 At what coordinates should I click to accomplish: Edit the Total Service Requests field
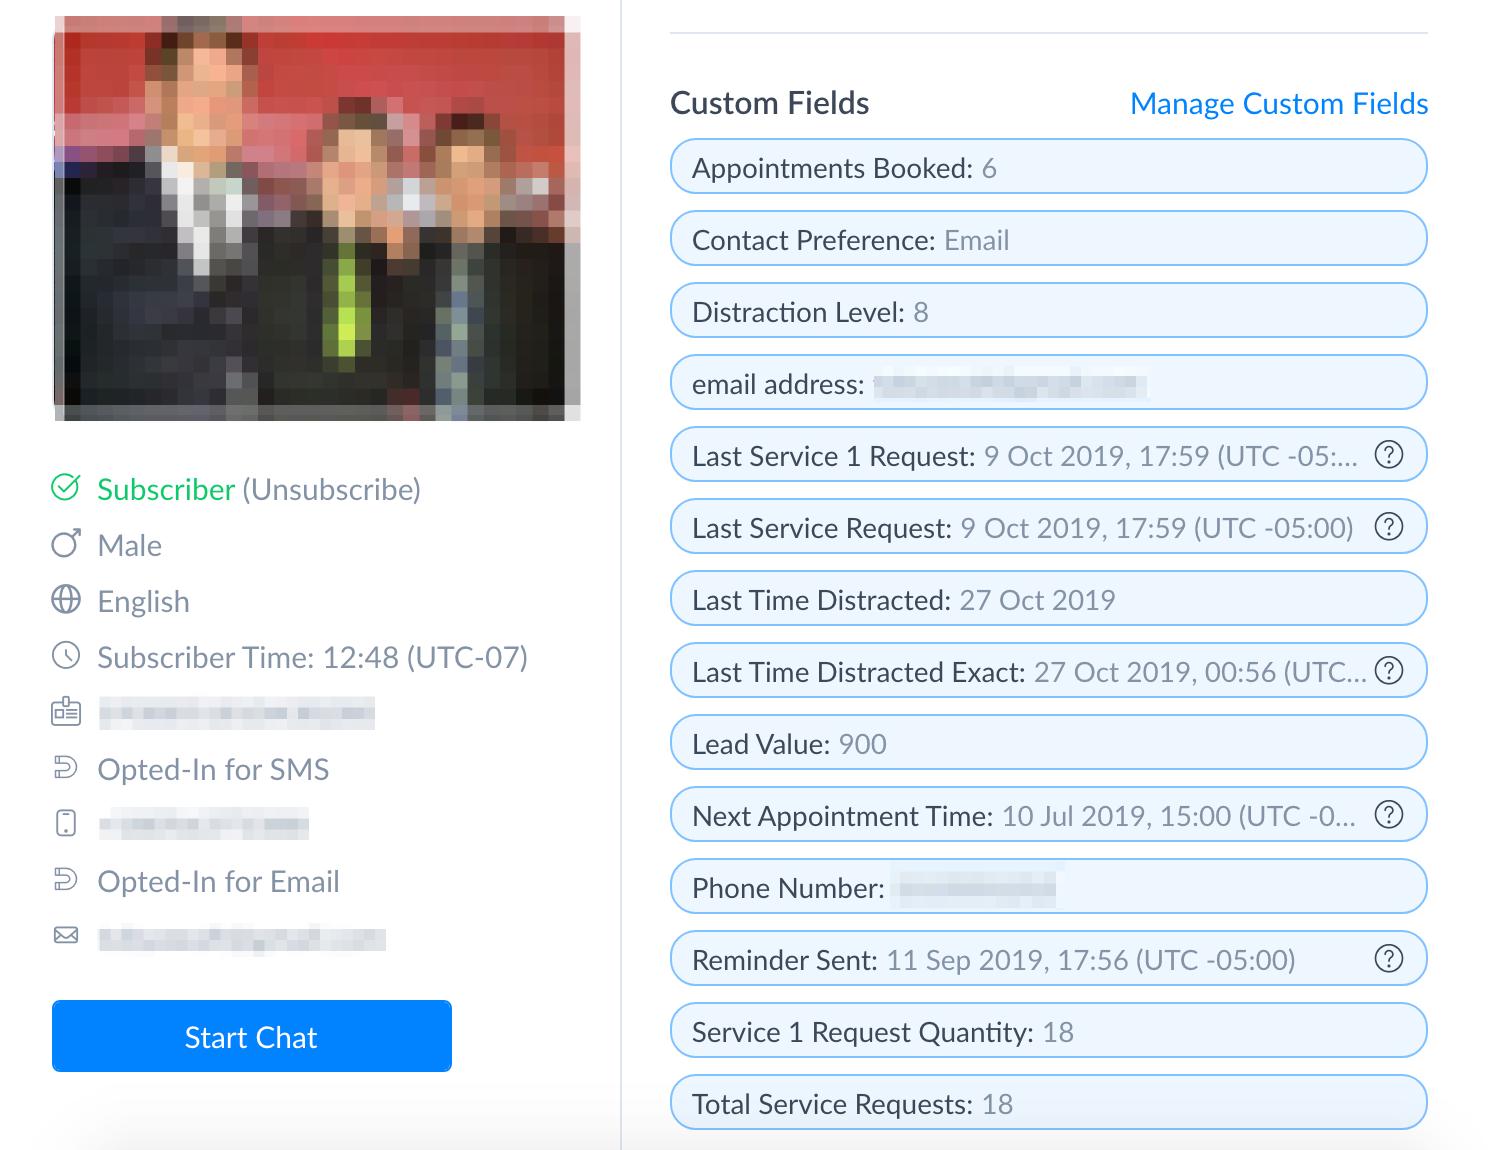pos(1049,1103)
